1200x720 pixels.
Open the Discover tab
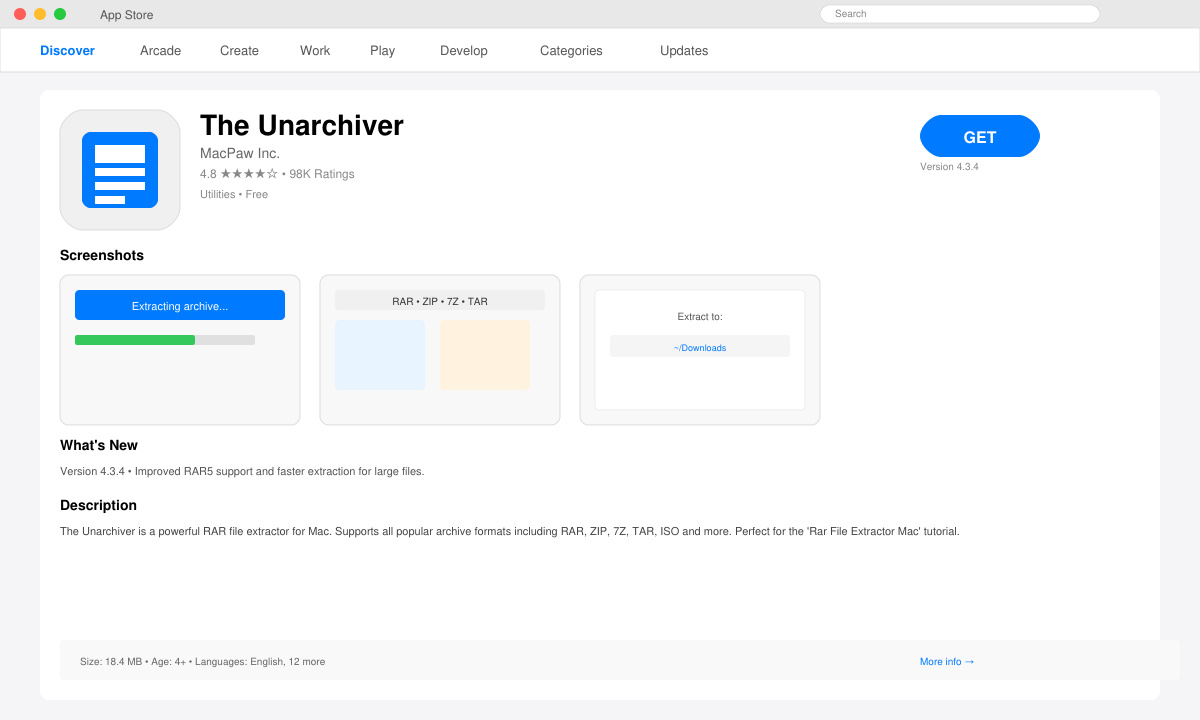(x=67, y=51)
